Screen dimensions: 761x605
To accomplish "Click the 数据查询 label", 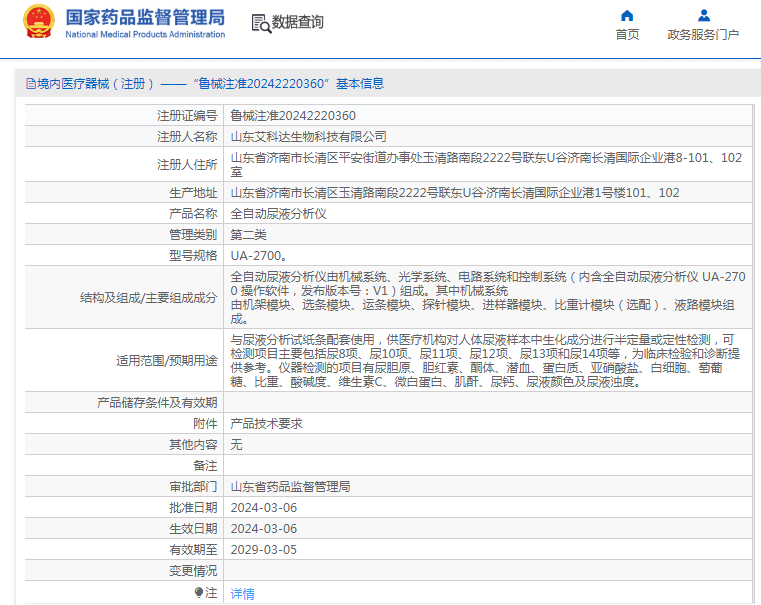I will click(298, 22).
